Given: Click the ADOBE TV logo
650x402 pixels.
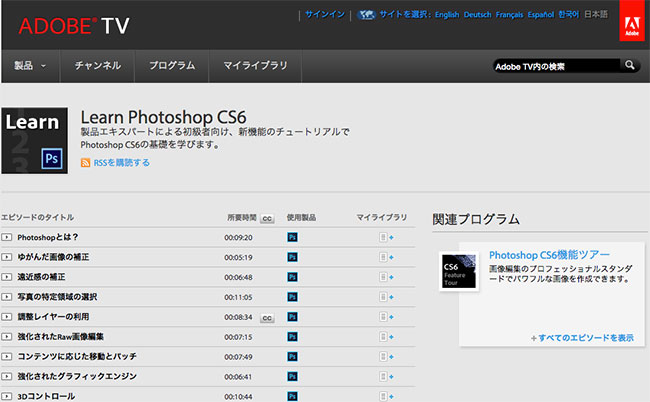Looking at the screenshot, I should pos(74,26).
